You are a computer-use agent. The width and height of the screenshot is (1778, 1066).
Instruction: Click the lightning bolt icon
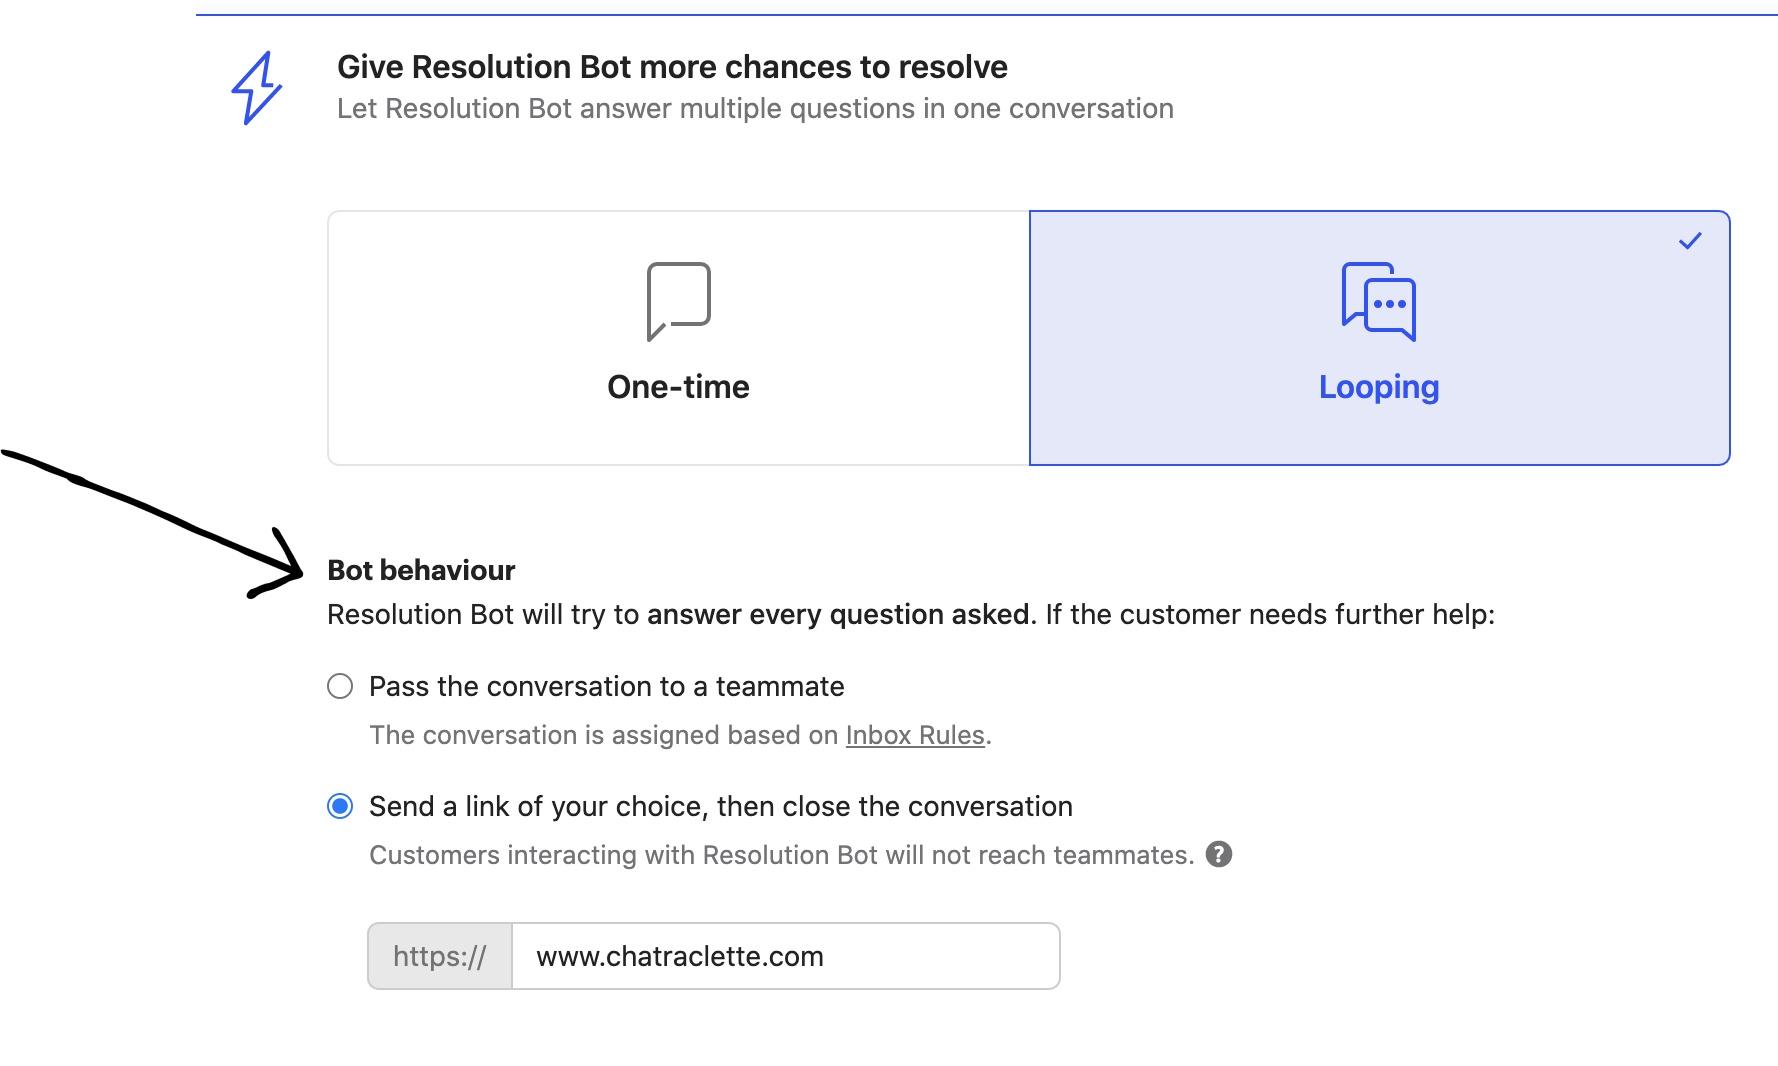point(257,88)
